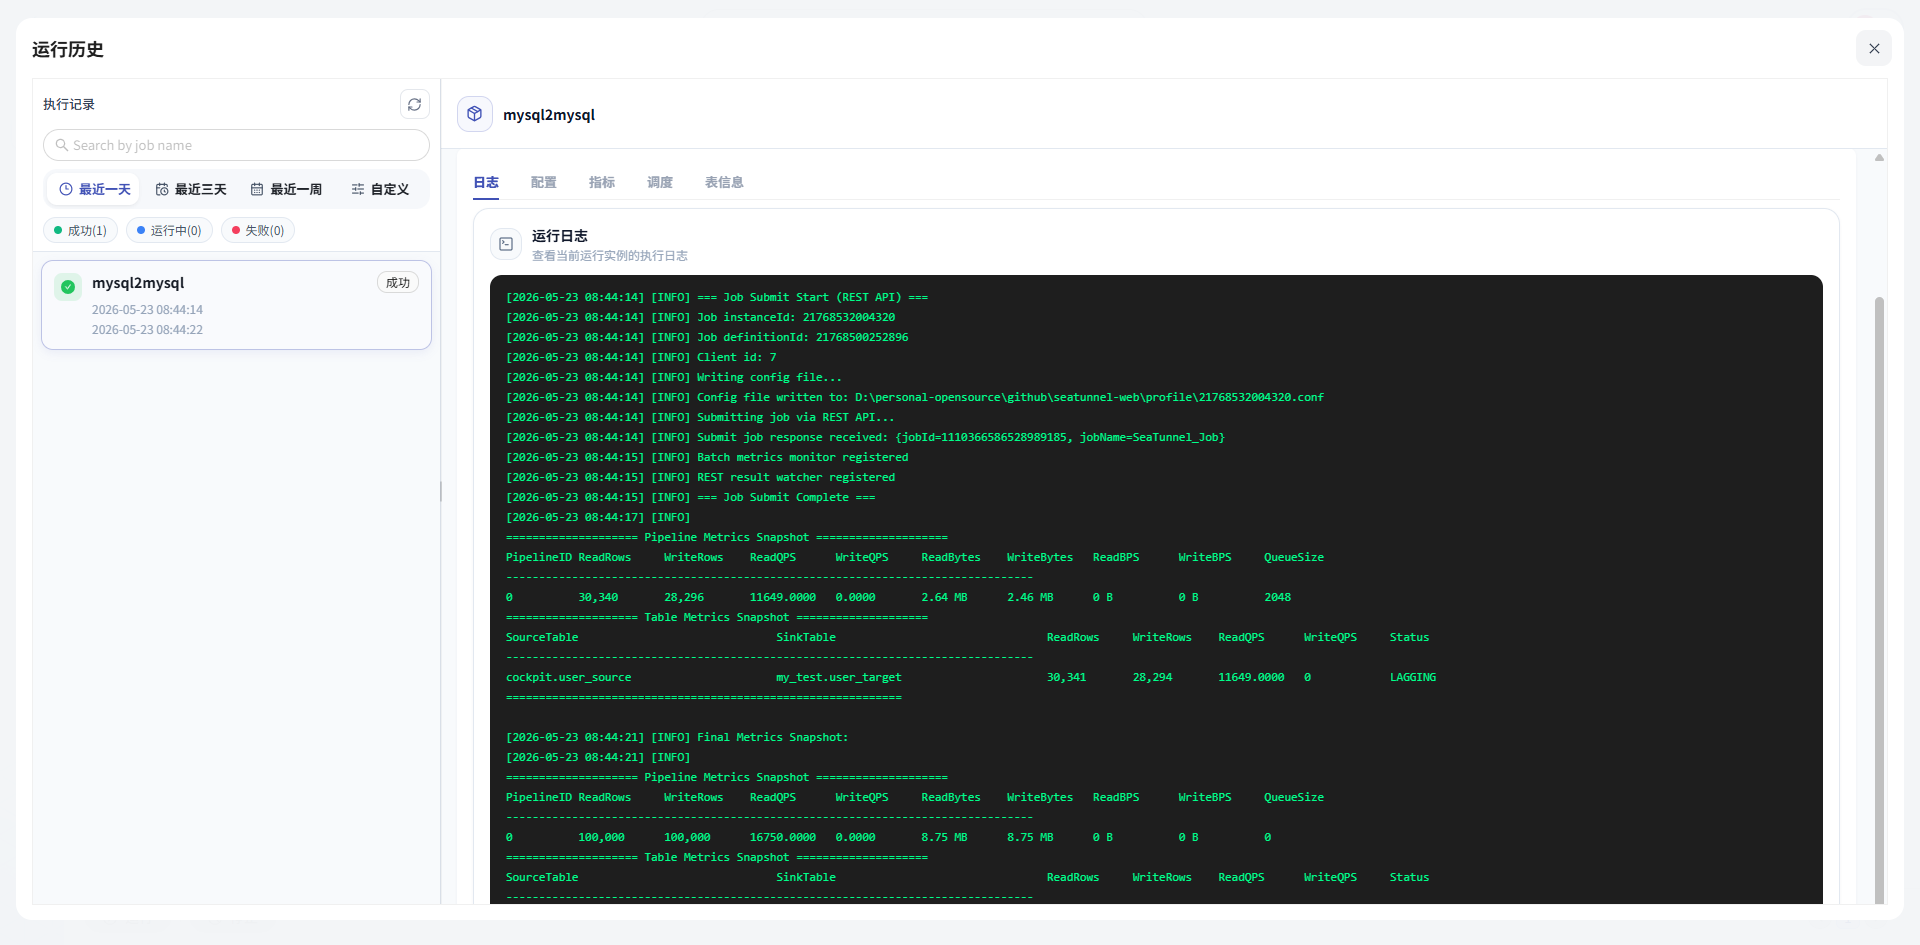This screenshot has width=1920, height=945.
Task: Click the Final Metrics Snapshot log line
Action: pyautogui.click(x=677, y=737)
